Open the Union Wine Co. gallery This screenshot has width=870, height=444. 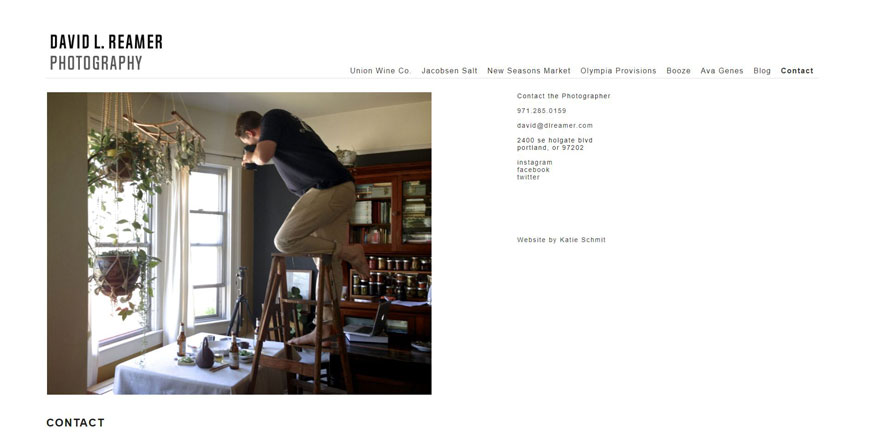coord(380,71)
